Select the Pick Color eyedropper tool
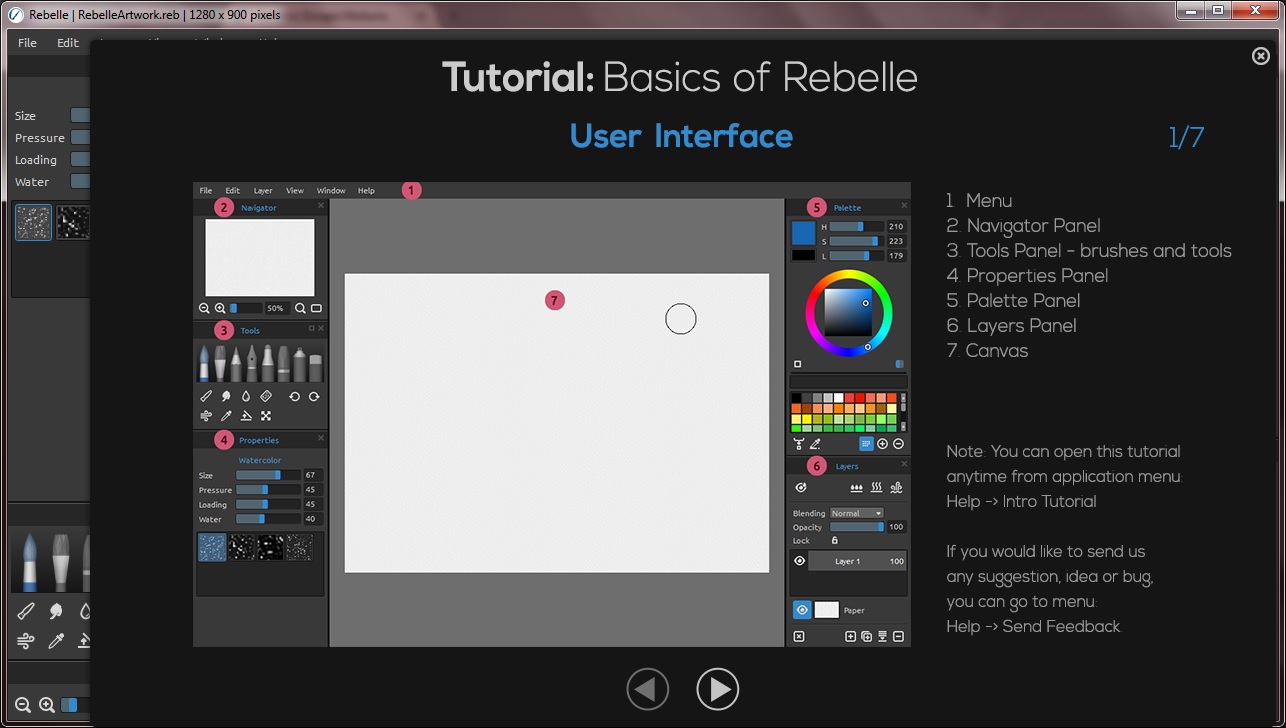This screenshot has height=728, width=1286. click(x=56, y=640)
